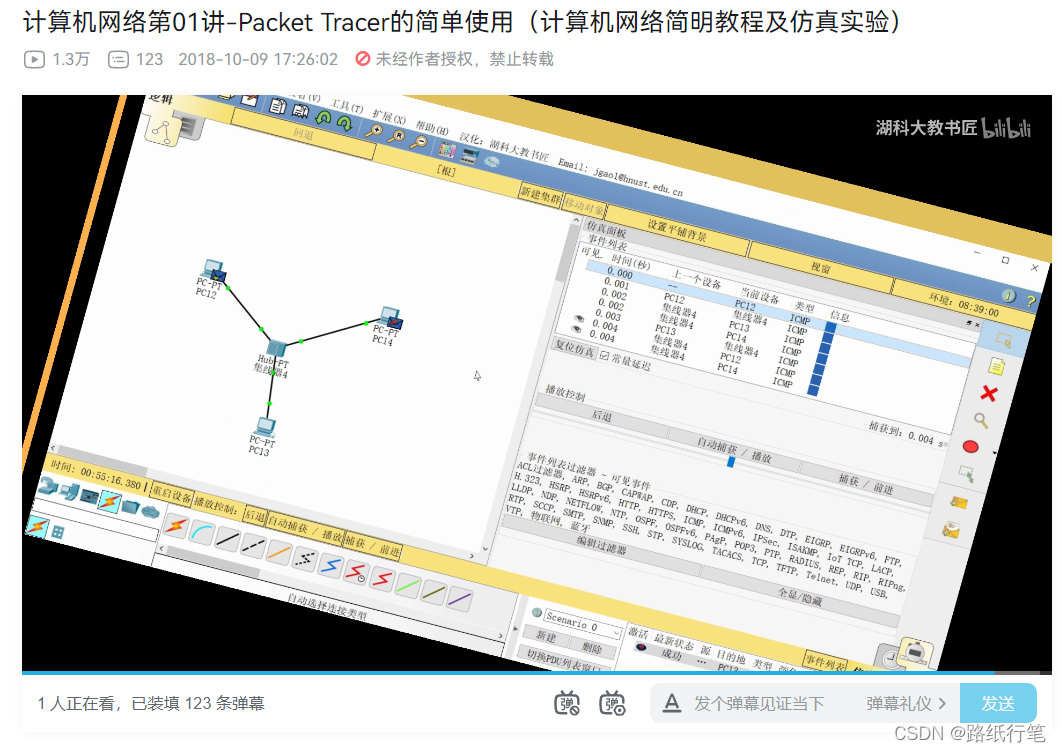Screen dimensions: 1061x752
Task: Click the inspect magnifier tool in sidebar
Action: (980, 420)
